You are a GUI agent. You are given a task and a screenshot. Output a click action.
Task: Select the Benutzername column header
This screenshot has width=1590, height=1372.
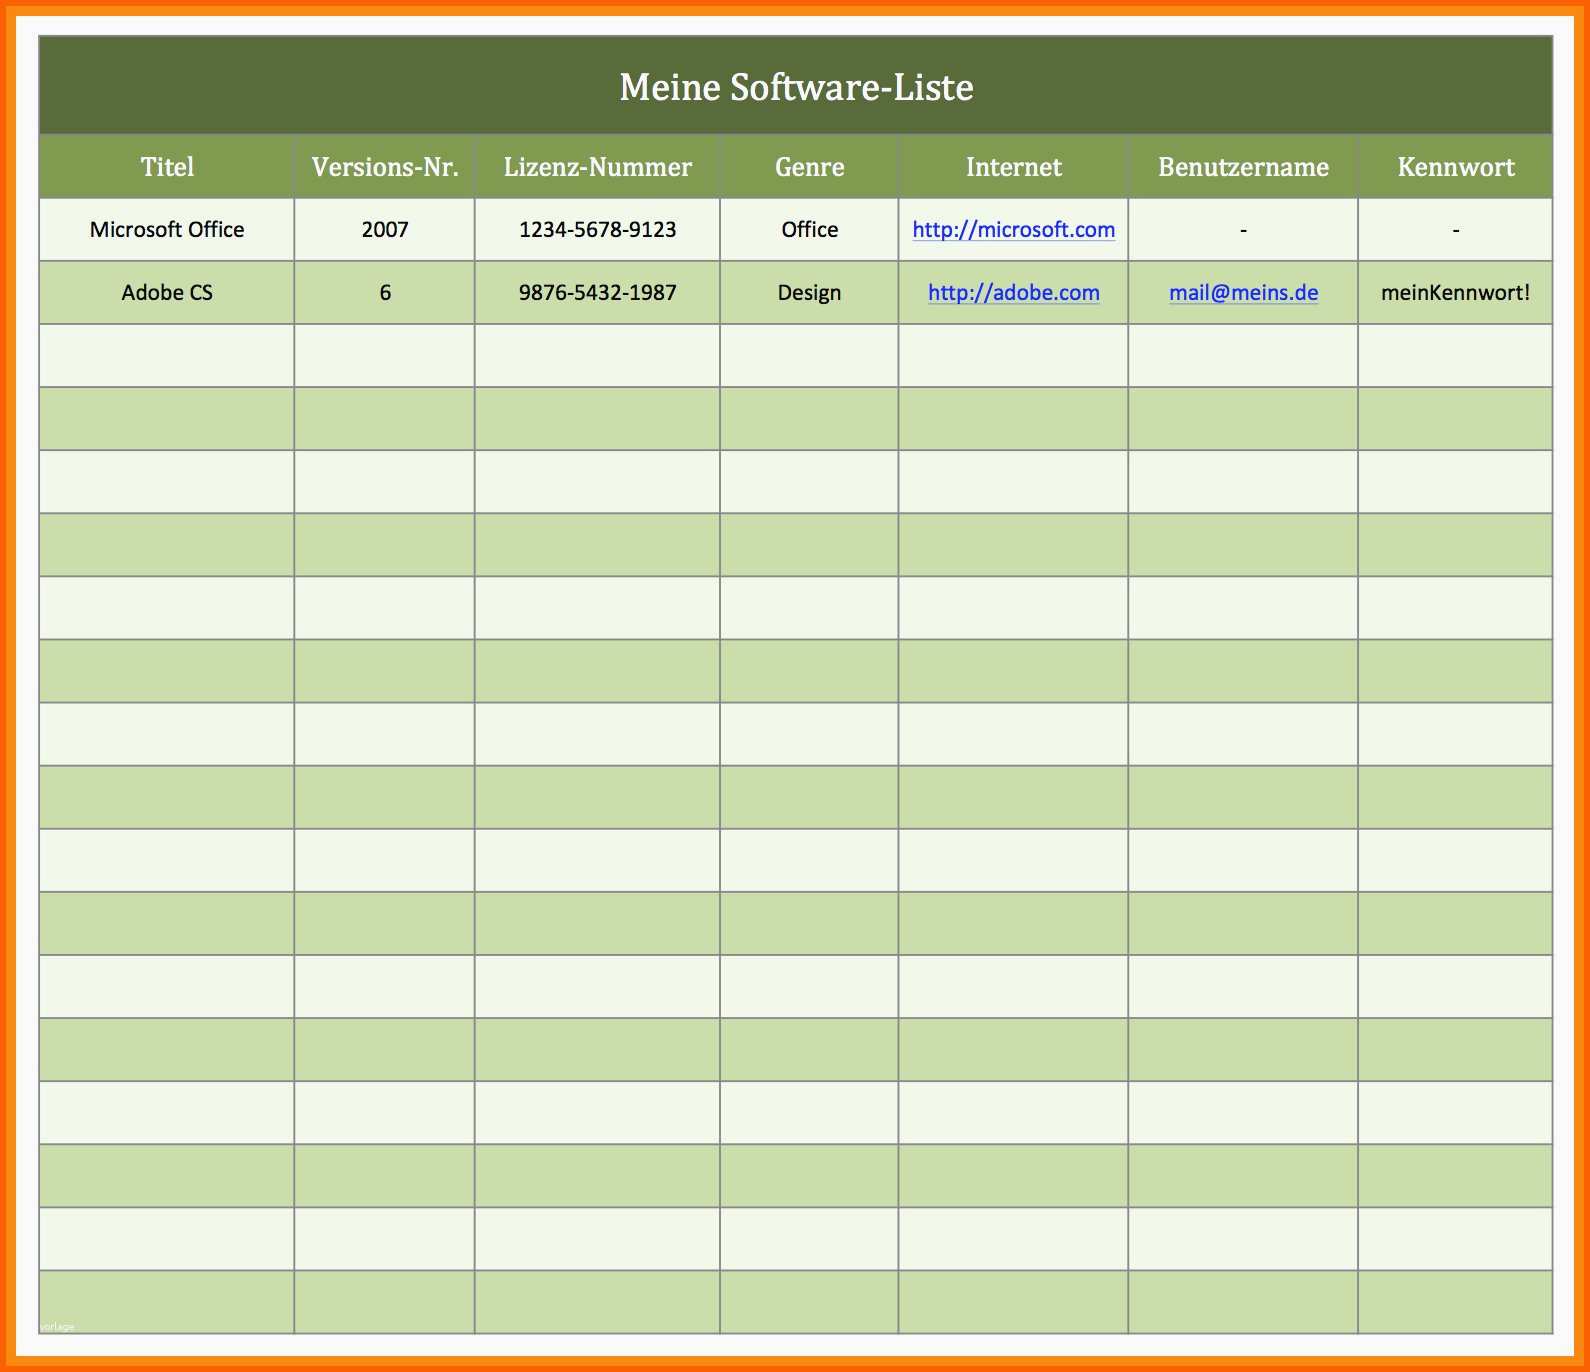tap(1243, 167)
